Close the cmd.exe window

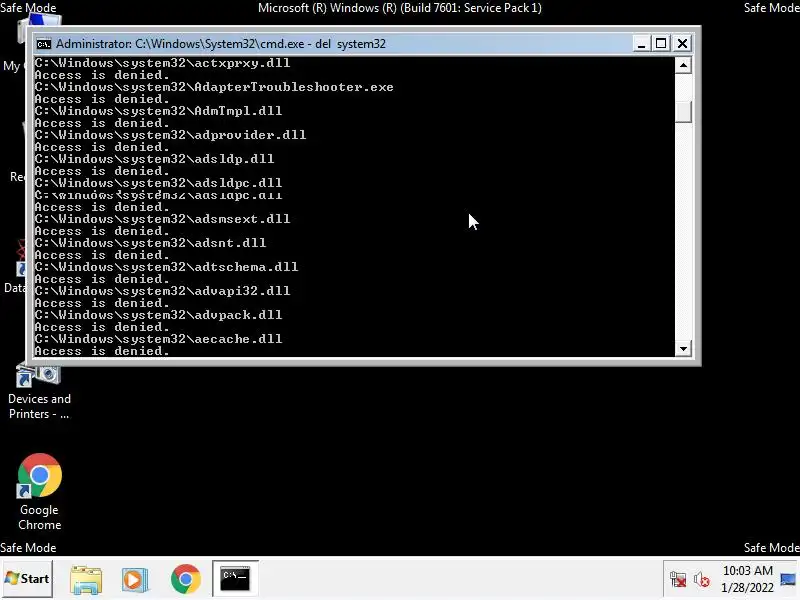[x=682, y=44]
